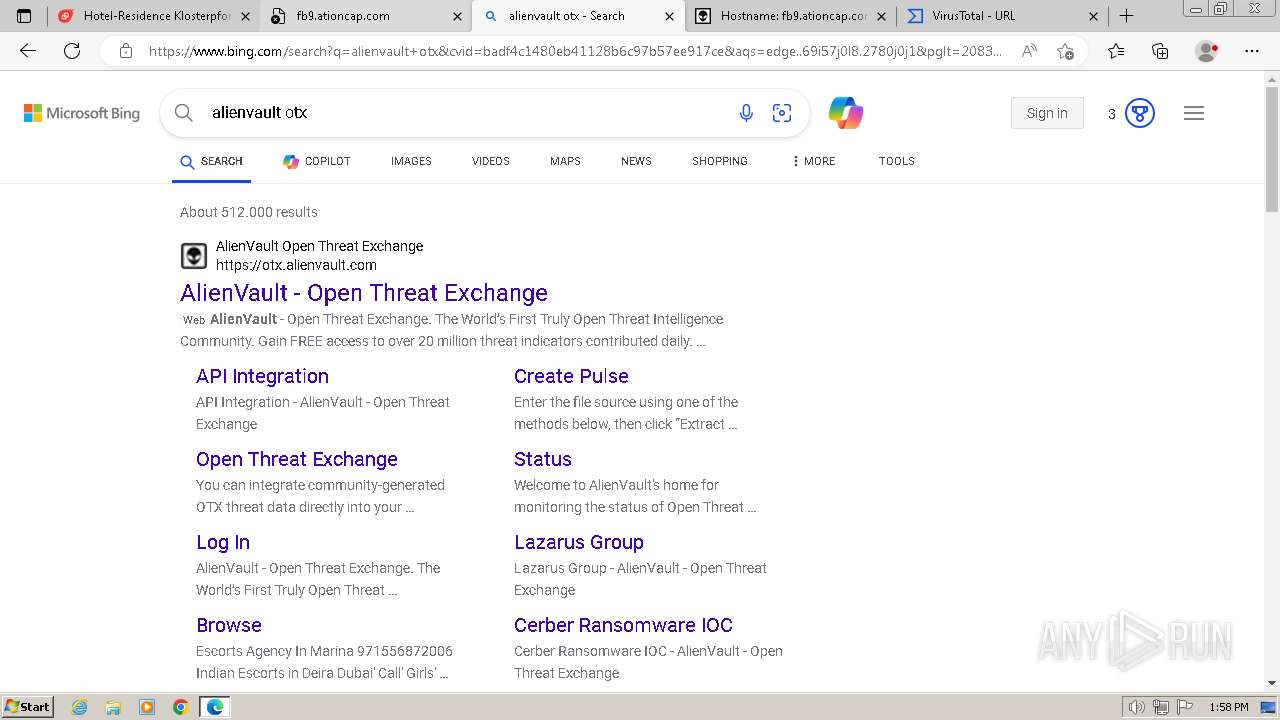This screenshot has height=720, width=1280.
Task: Click the 'About 512.000 results' text
Action: point(249,212)
